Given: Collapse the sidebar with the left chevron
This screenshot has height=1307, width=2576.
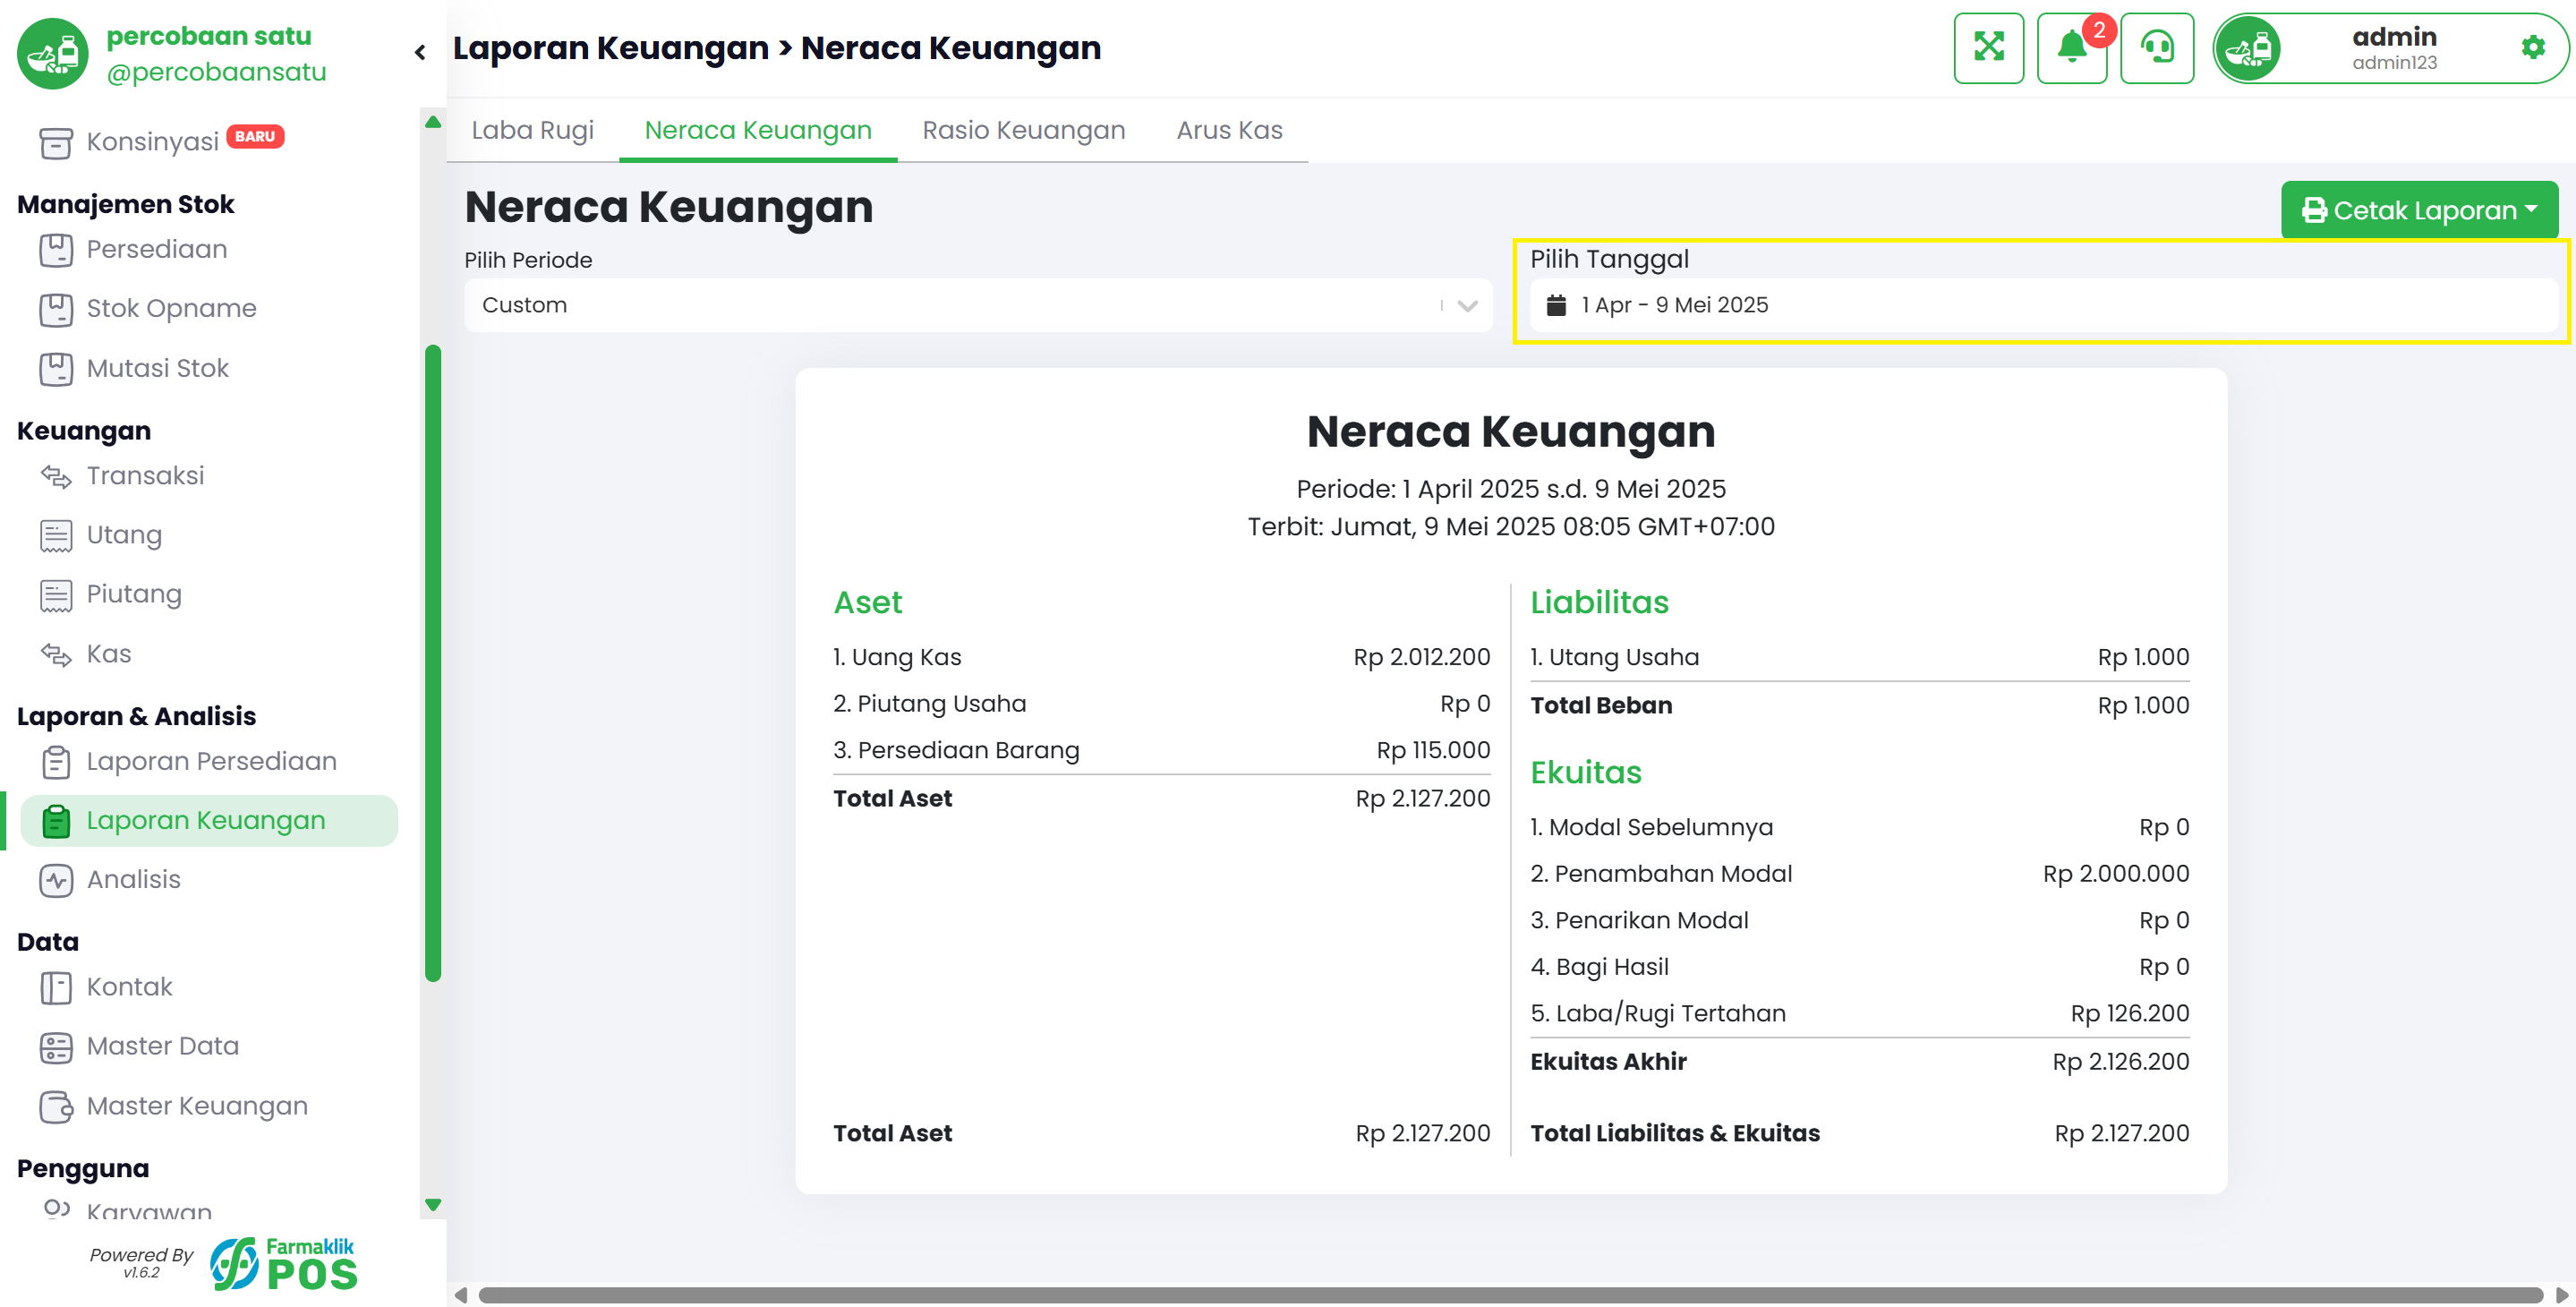Looking at the screenshot, I should [420, 52].
